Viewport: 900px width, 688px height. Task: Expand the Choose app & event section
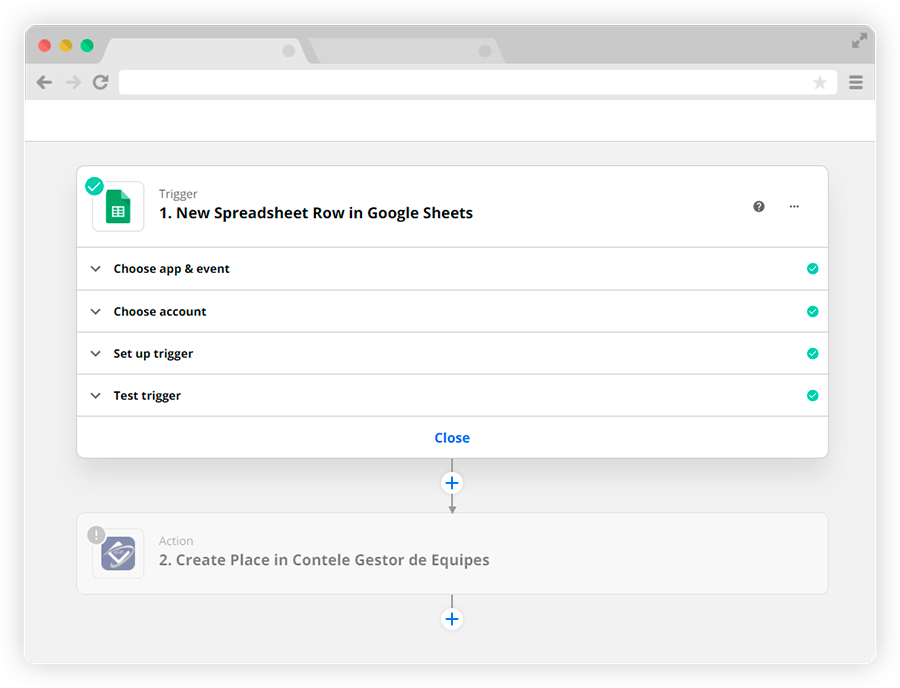(452, 269)
